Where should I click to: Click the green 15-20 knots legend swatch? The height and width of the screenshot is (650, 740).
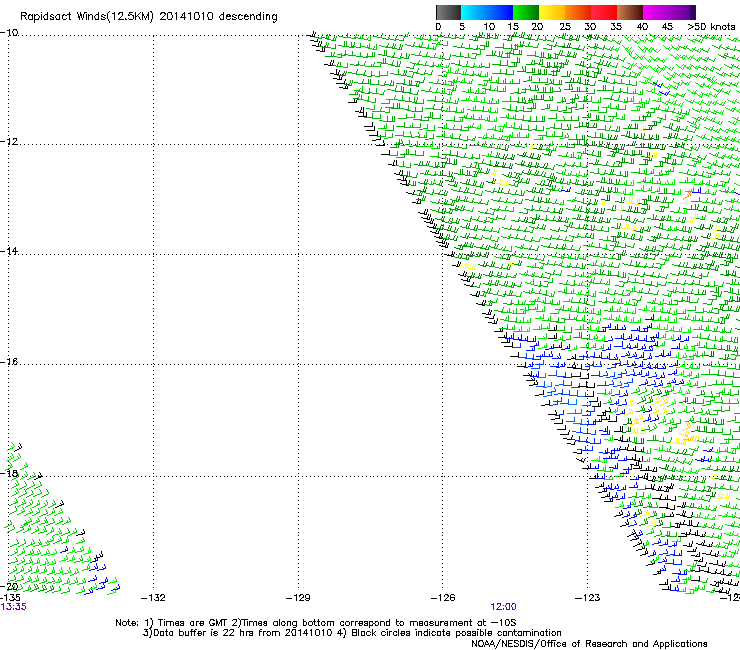[526, 12]
